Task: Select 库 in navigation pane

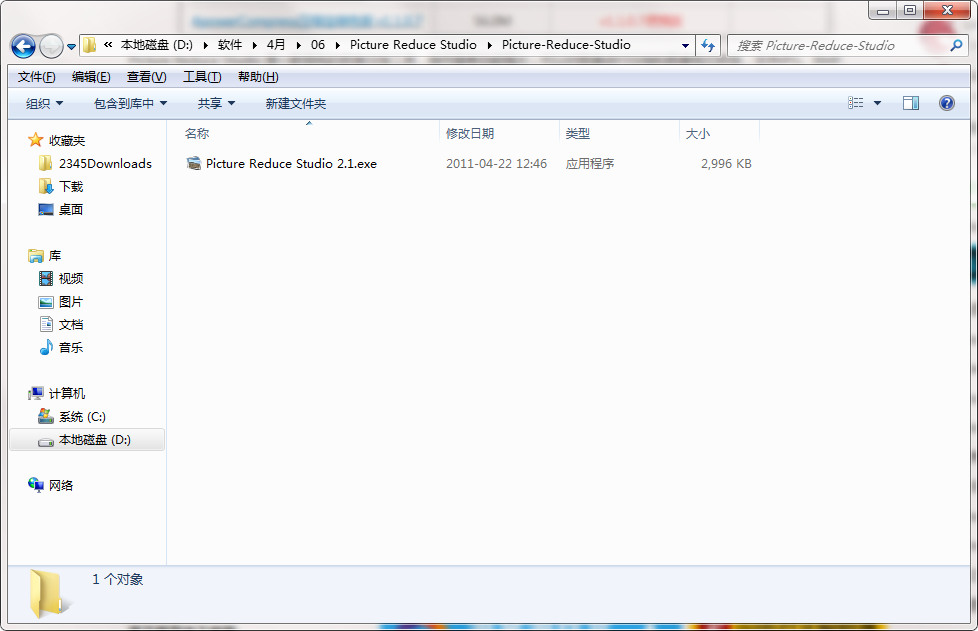Action: pyautogui.click(x=55, y=256)
